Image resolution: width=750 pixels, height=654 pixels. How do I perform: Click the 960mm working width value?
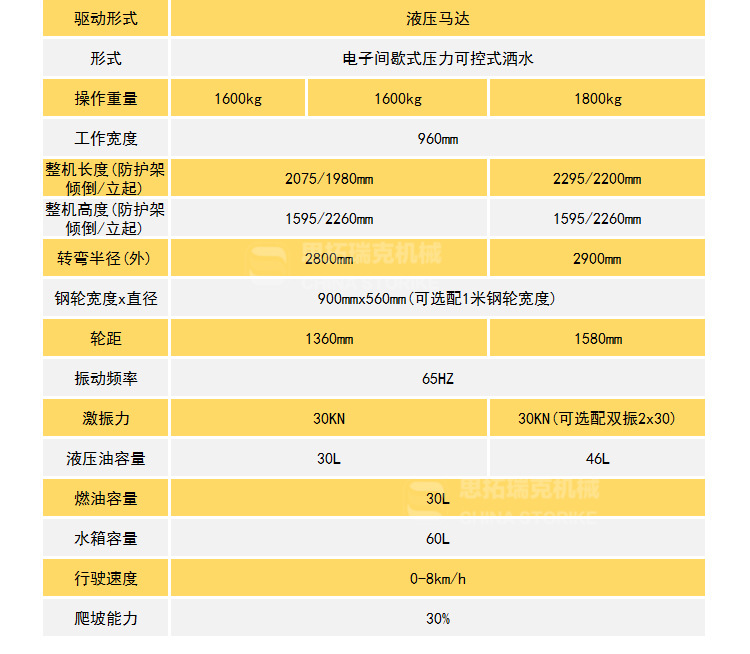[x=437, y=139]
